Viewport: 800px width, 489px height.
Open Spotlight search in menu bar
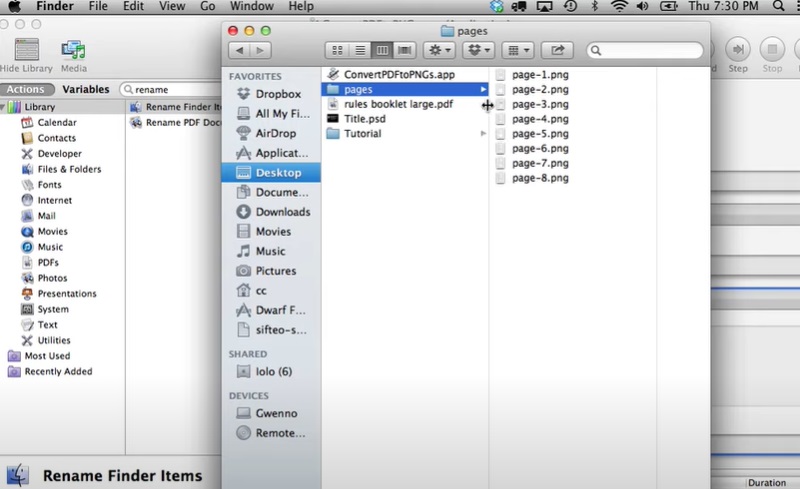[x=778, y=6]
